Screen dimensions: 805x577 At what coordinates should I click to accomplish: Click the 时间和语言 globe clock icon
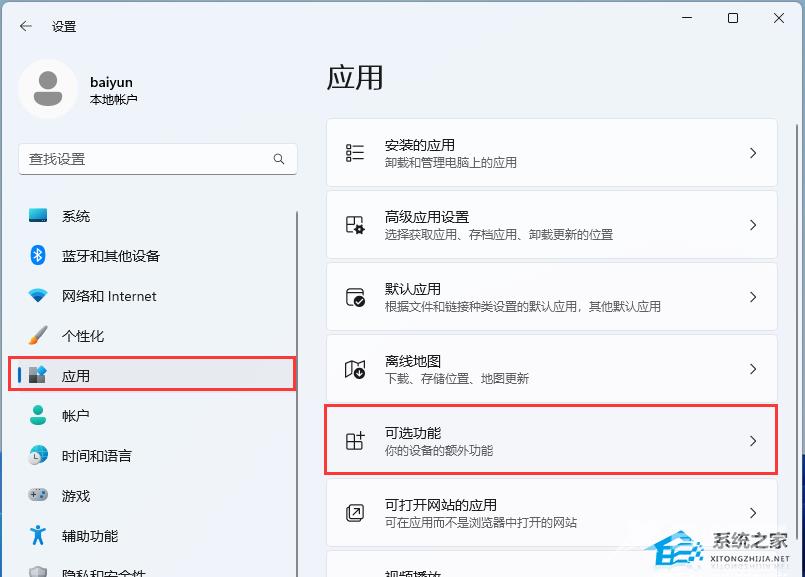(x=38, y=455)
